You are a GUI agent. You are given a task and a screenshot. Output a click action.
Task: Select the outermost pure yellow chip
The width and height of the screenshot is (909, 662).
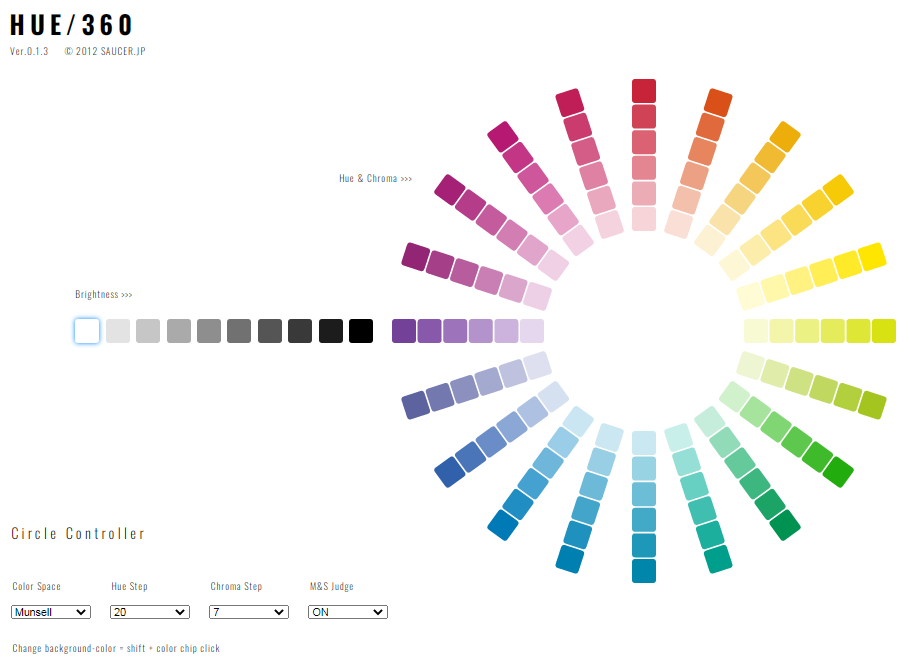point(872,256)
